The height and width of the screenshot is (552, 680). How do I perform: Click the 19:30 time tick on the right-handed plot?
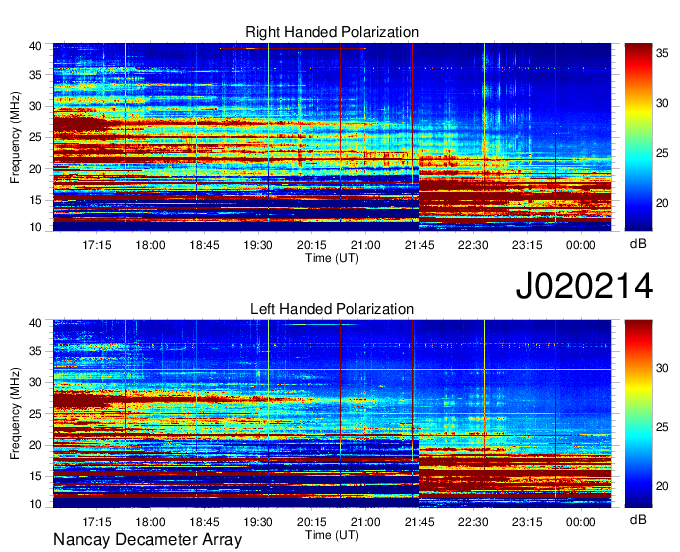[x=258, y=245]
